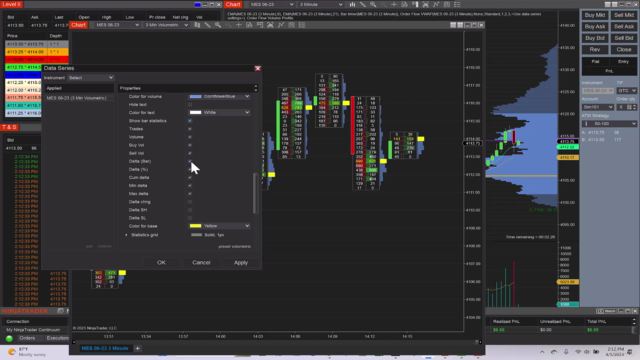
Task: Toggle Buy Vol checkbox
Action: (x=190, y=145)
